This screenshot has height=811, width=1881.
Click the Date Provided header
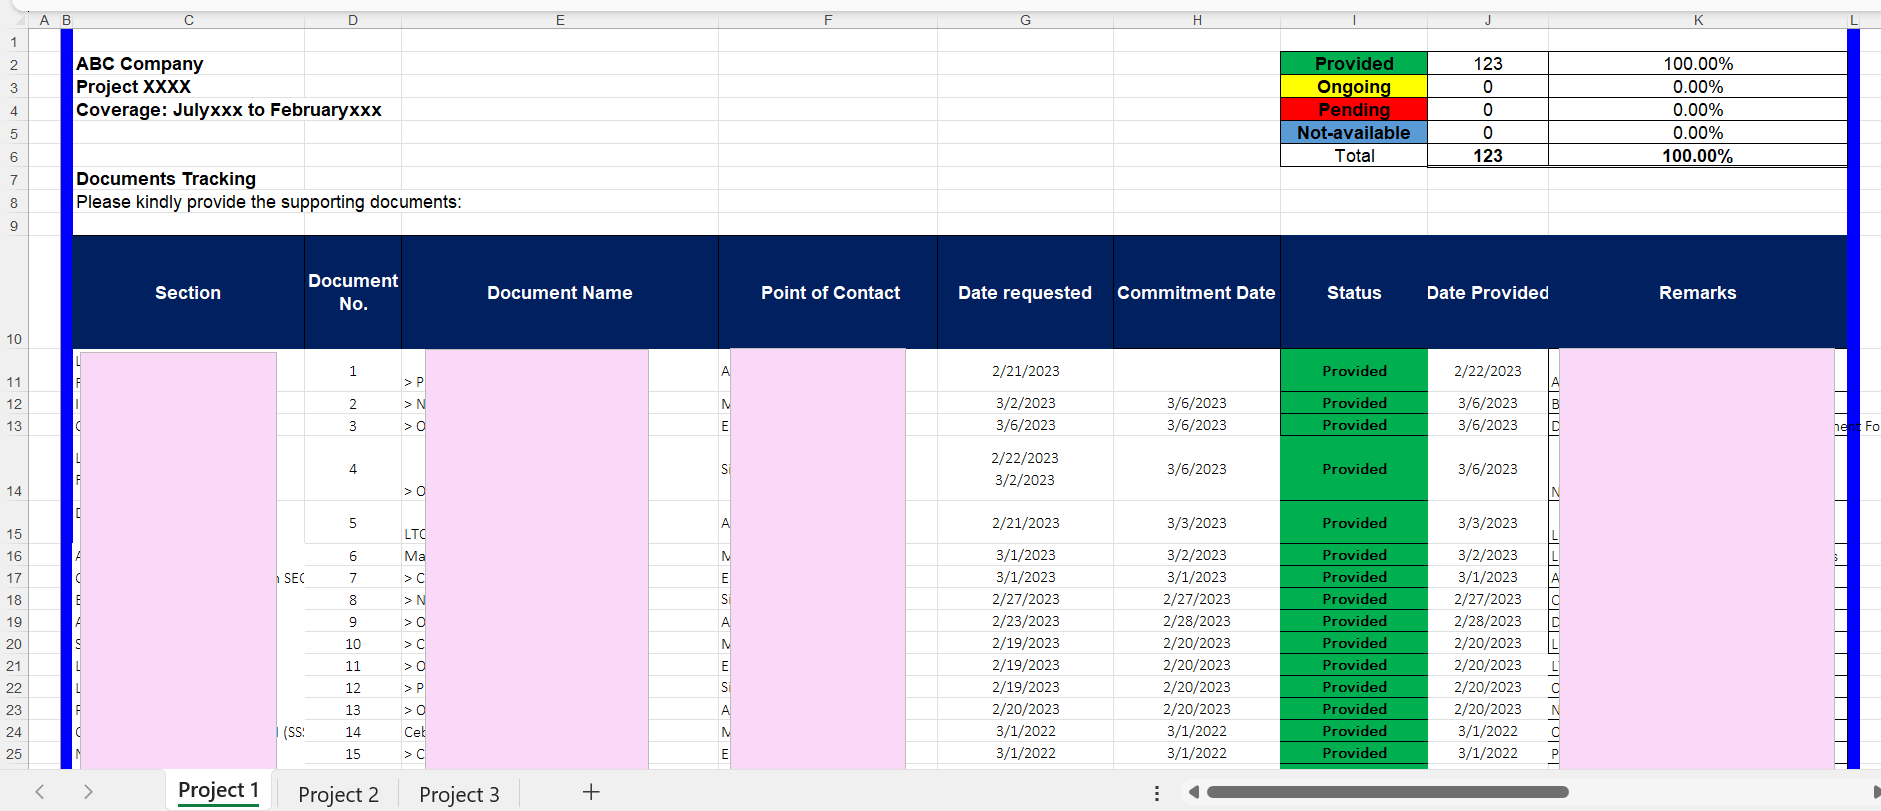click(x=1488, y=292)
